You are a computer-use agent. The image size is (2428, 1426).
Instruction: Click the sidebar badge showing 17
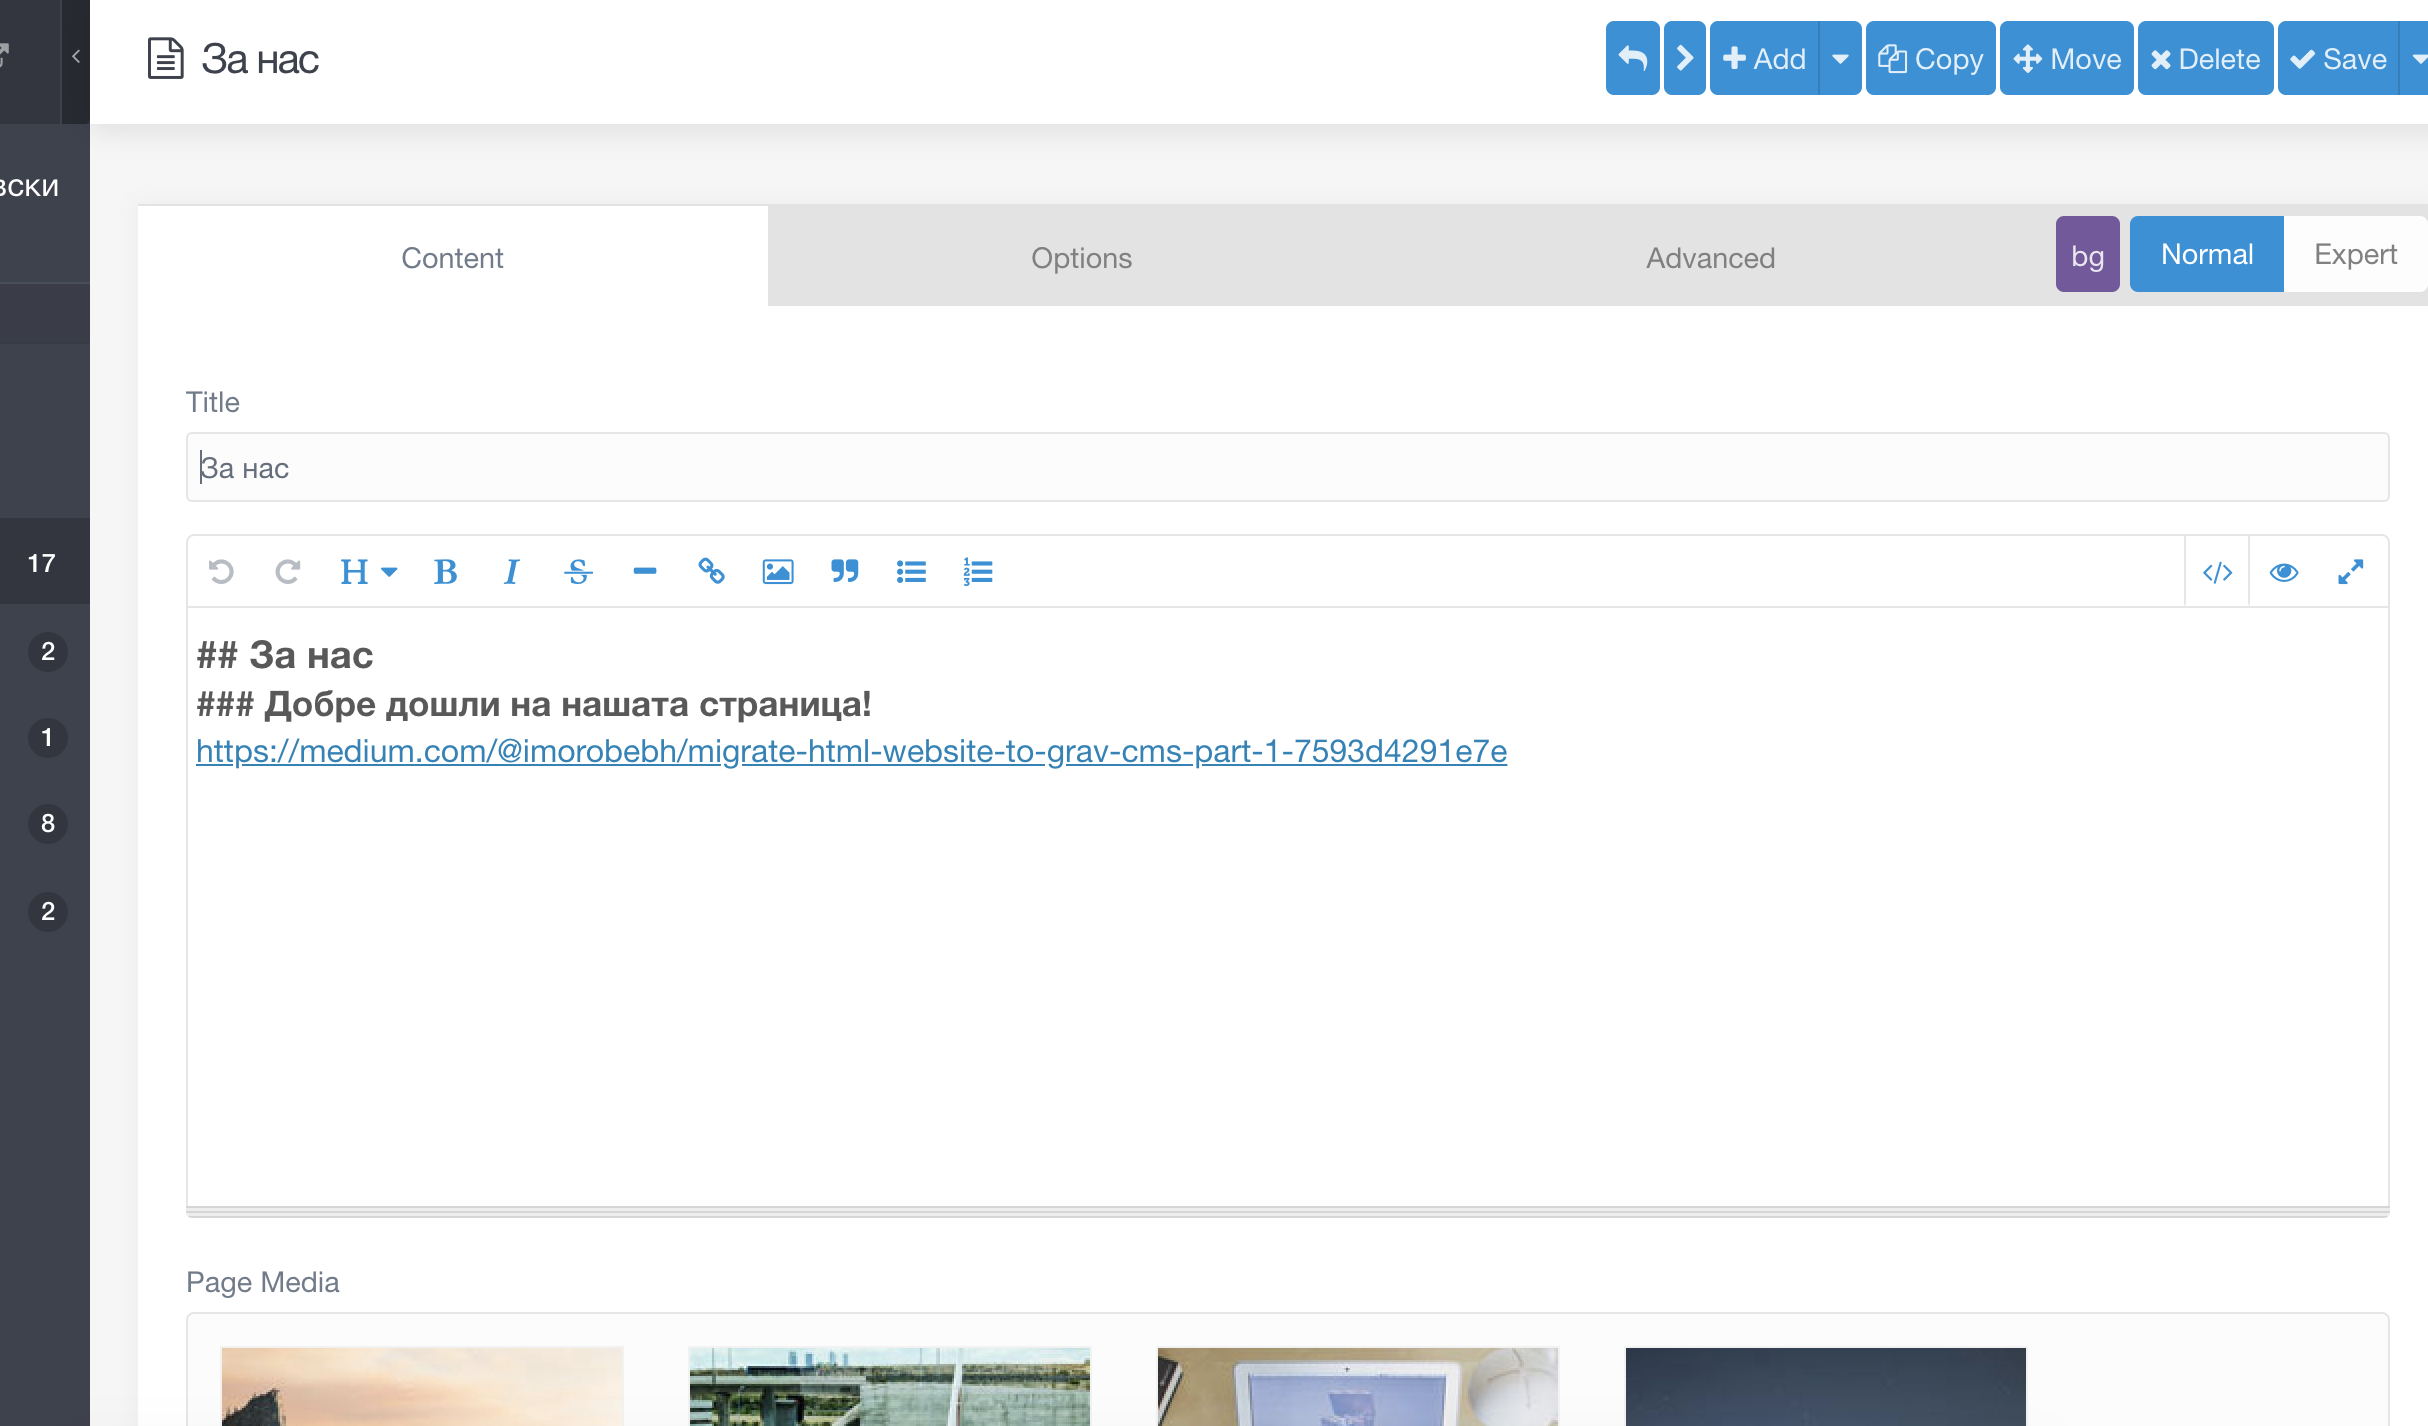(x=41, y=563)
